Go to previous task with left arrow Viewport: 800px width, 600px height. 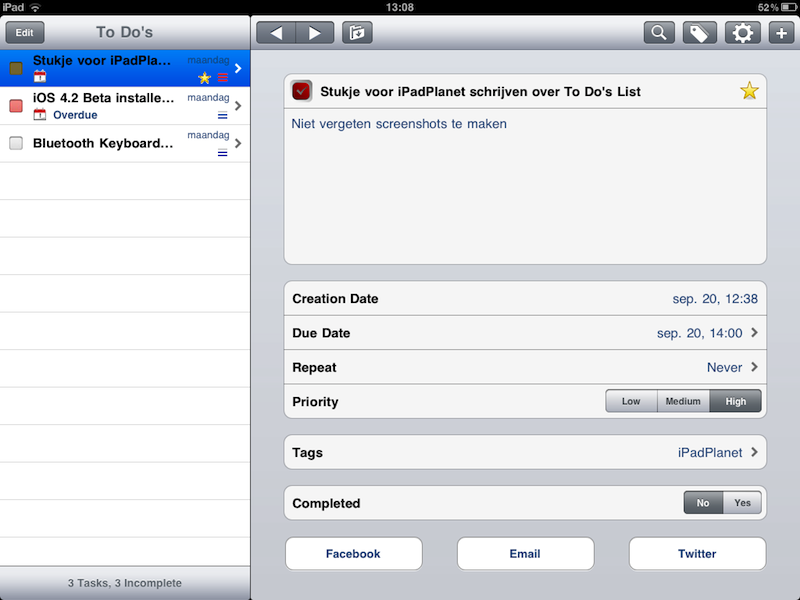click(276, 33)
